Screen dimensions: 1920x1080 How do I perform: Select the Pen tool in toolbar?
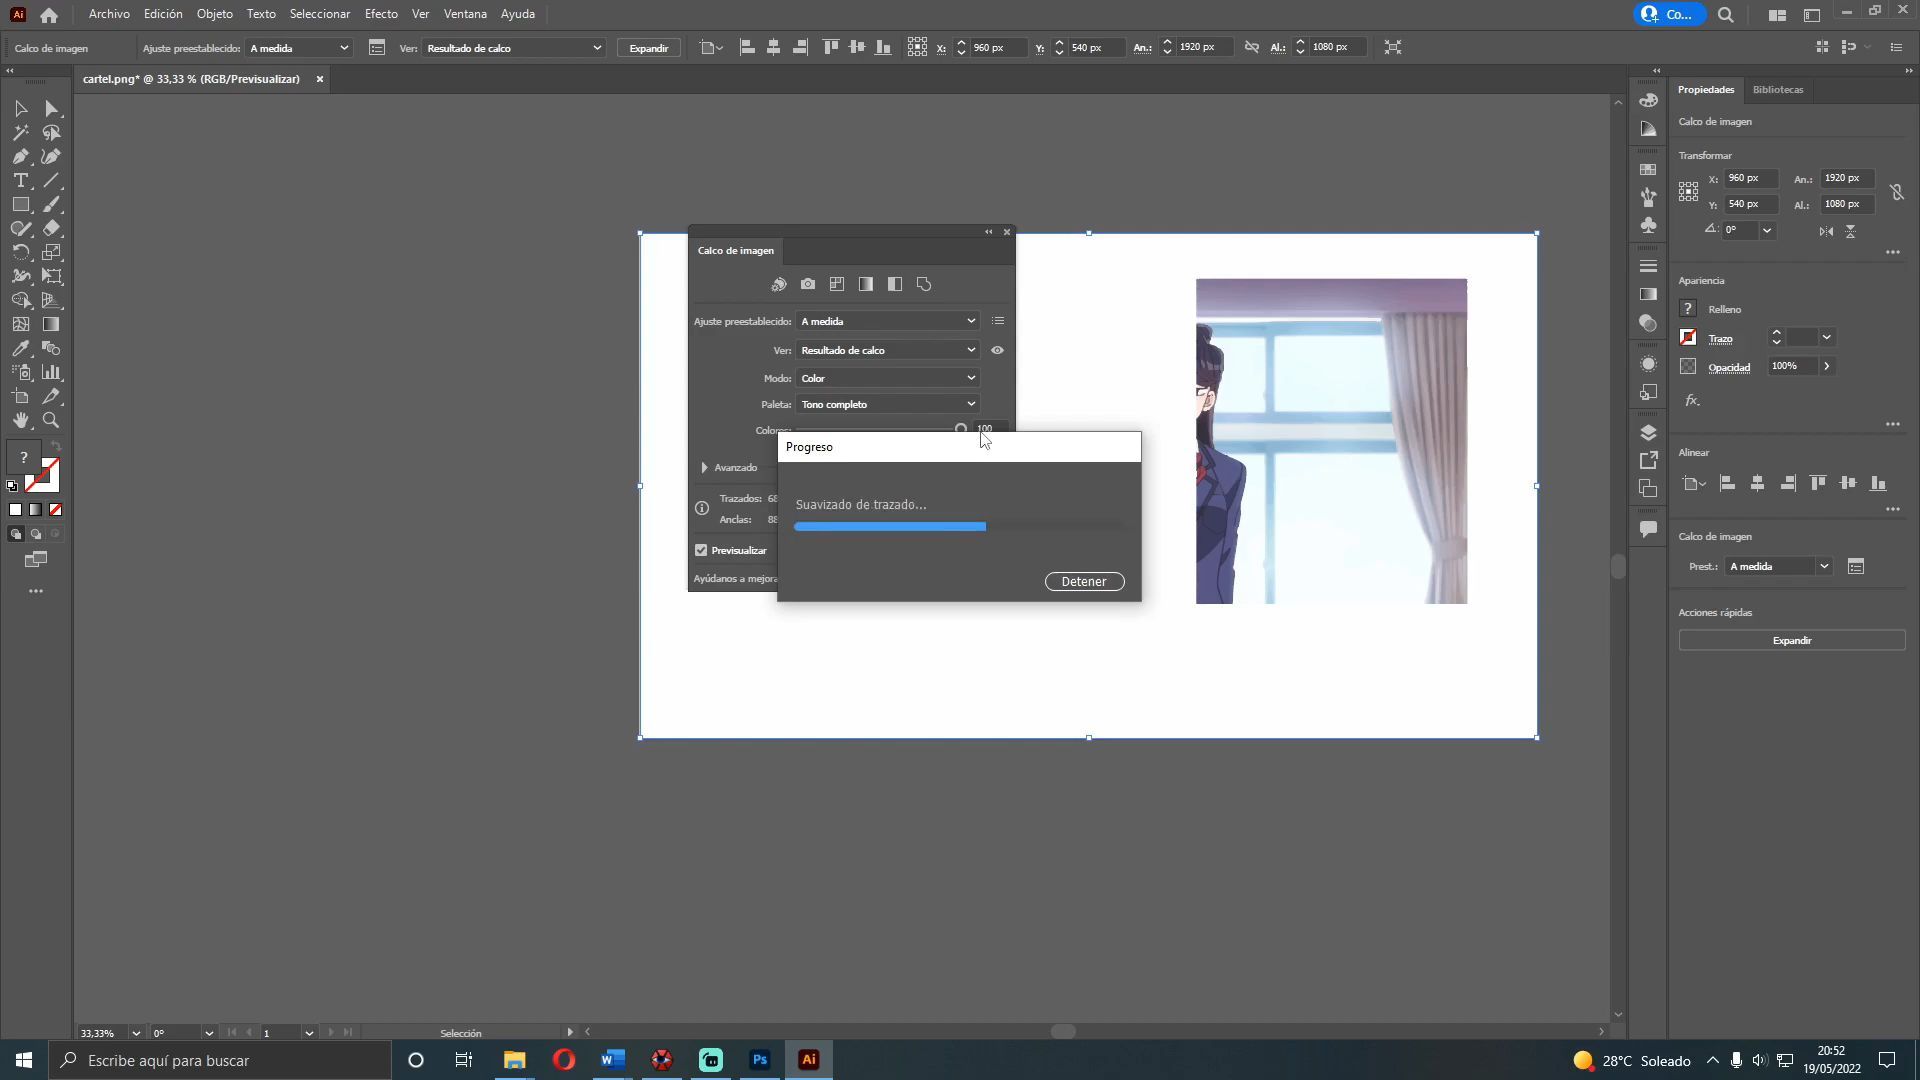(20, 157)
